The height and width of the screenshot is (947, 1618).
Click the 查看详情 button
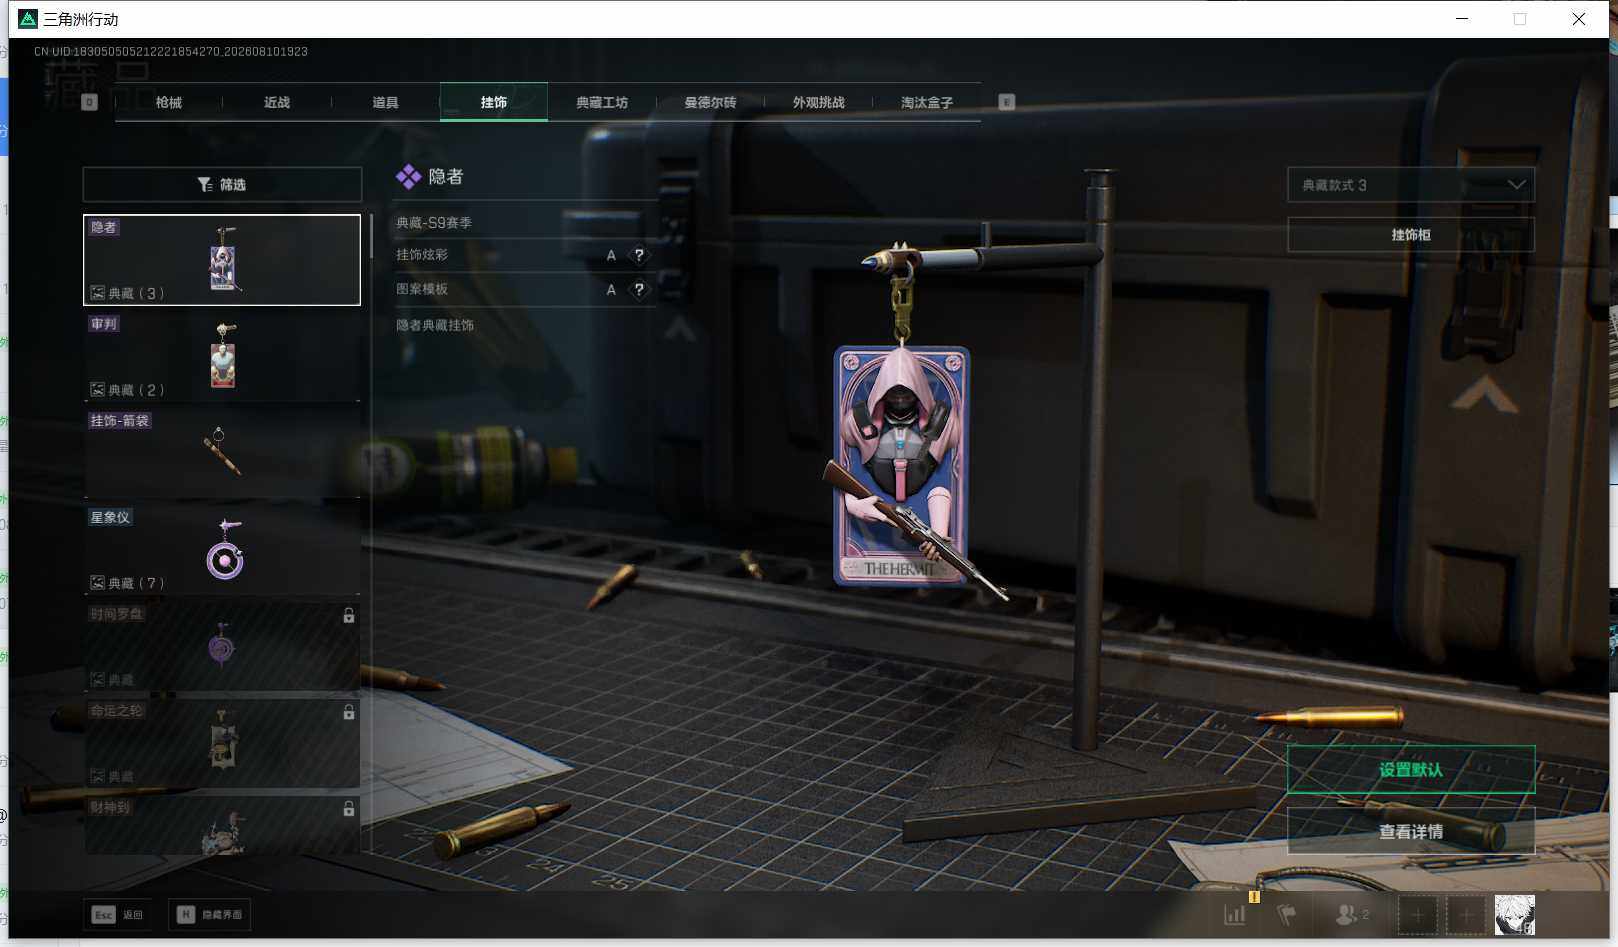pos(1411,831)
